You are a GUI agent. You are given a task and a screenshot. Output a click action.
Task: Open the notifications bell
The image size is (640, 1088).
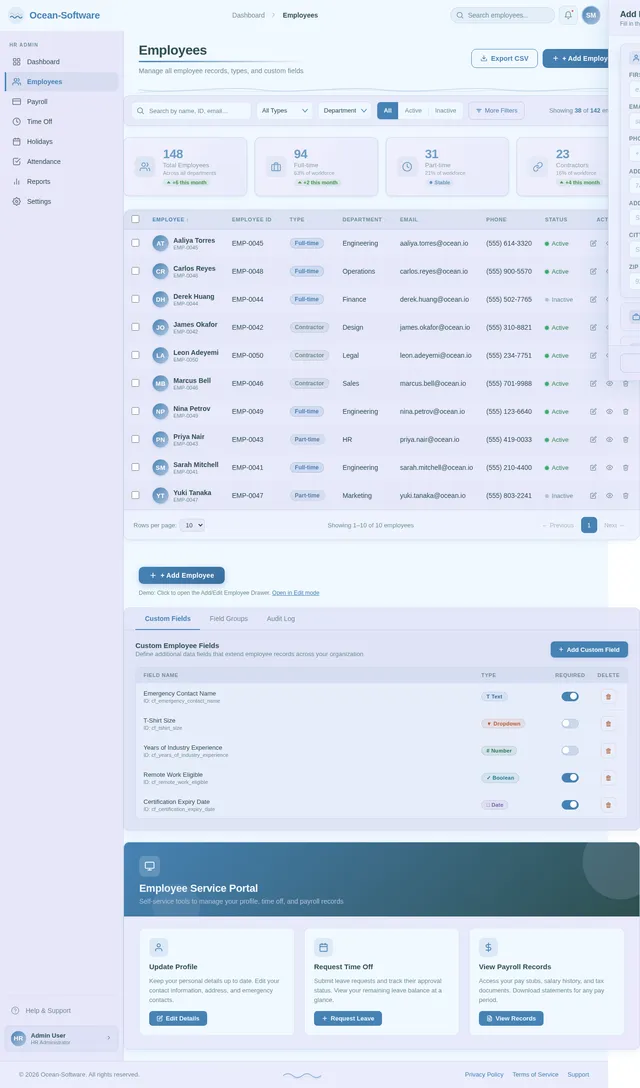(x=568, y=15)
